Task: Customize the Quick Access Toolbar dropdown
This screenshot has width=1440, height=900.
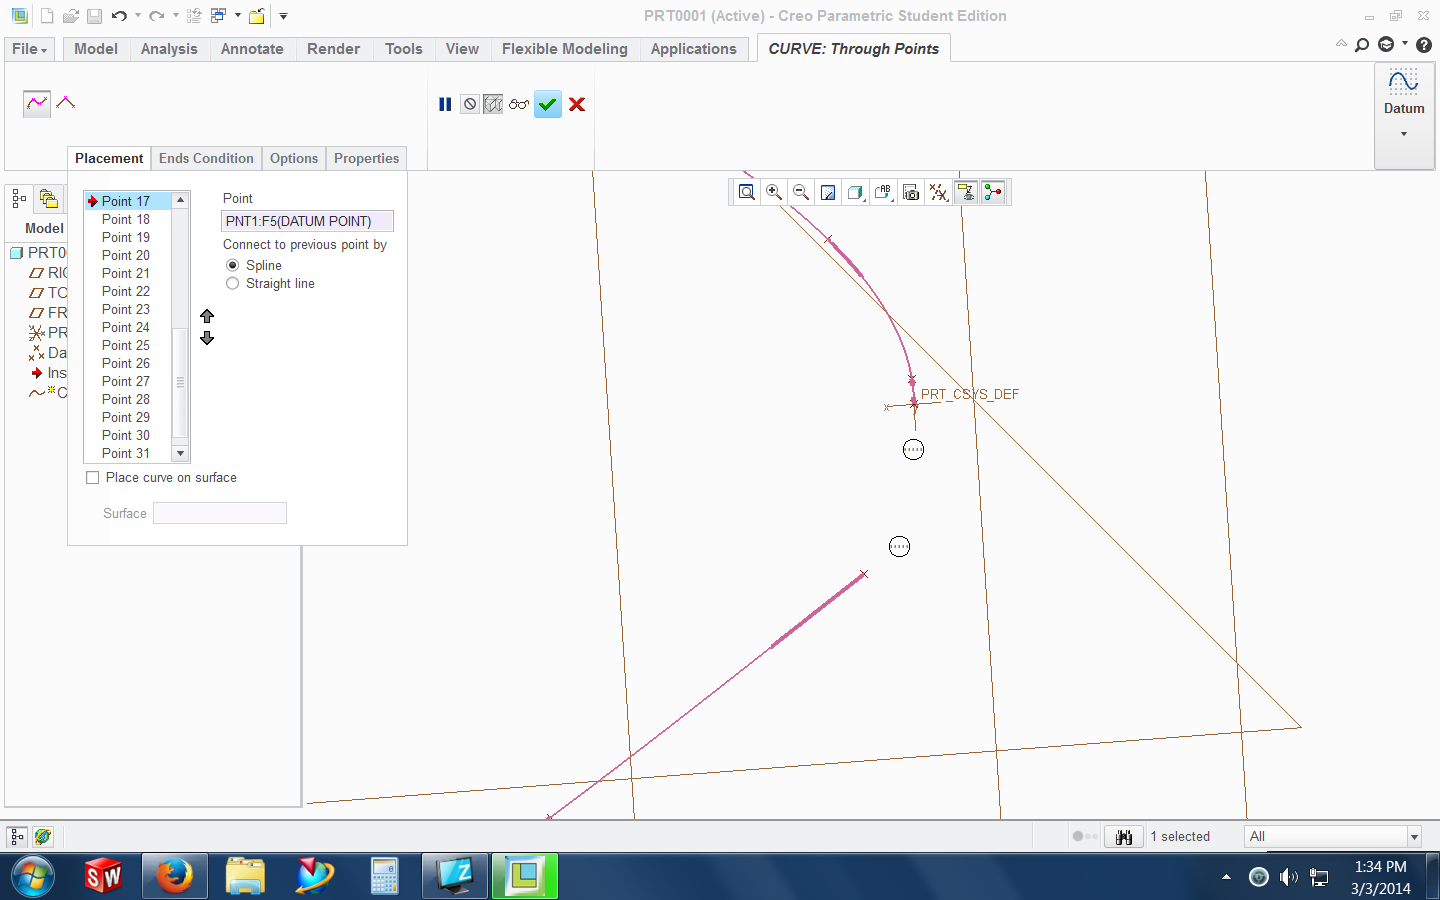Action: pyautogui.click(x=283, y=16)
